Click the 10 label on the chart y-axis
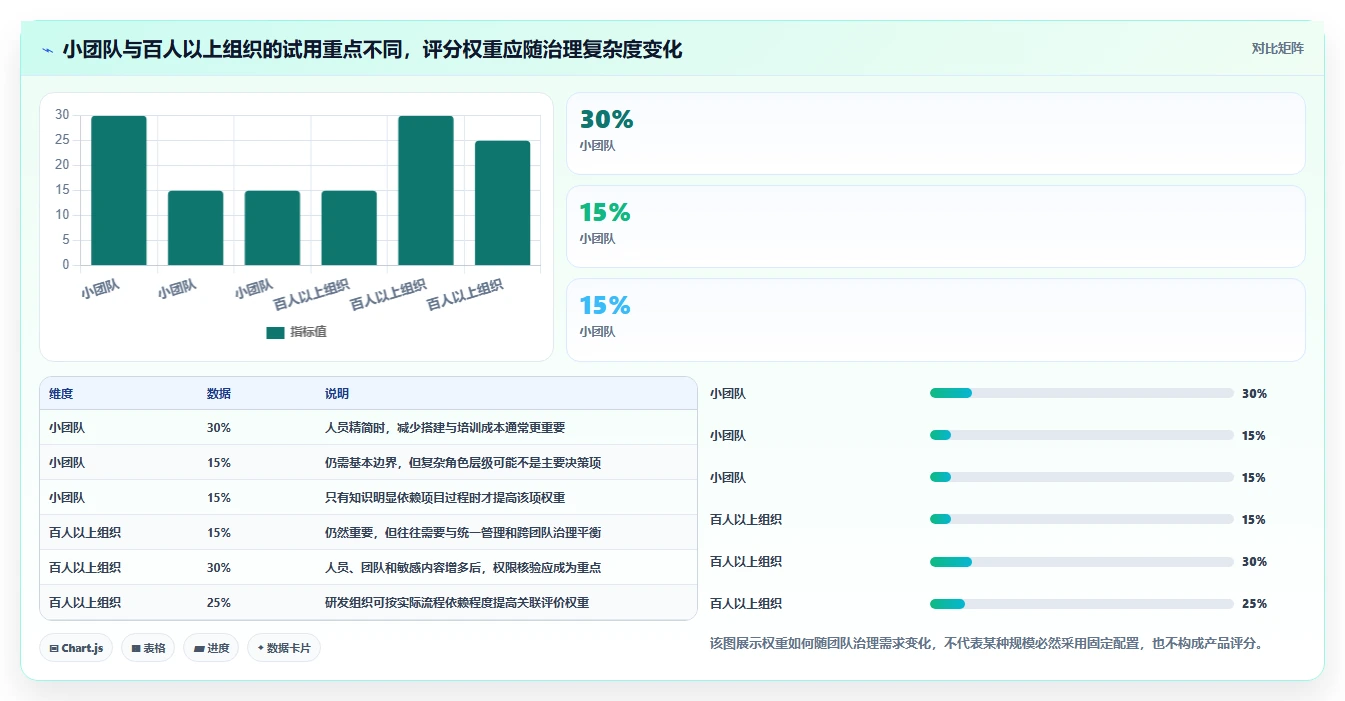1345x701 pixels. 62,215
